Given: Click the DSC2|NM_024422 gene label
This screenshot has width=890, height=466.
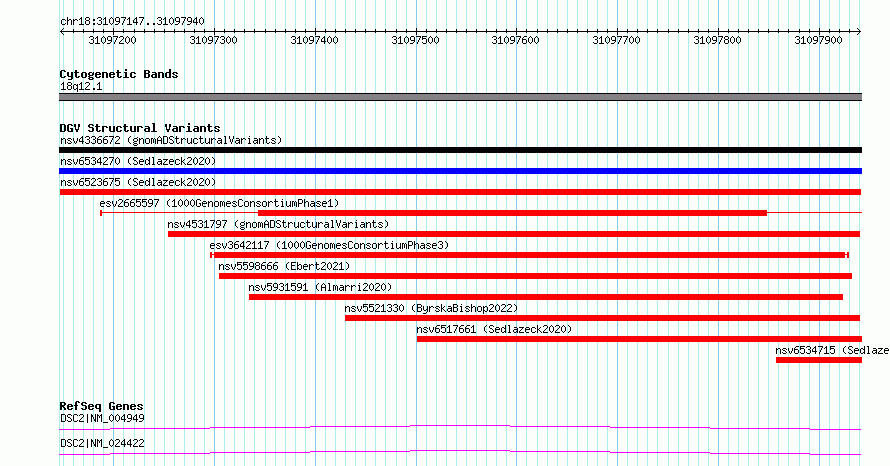Looking at the screenshot, I should pos(102,443).
